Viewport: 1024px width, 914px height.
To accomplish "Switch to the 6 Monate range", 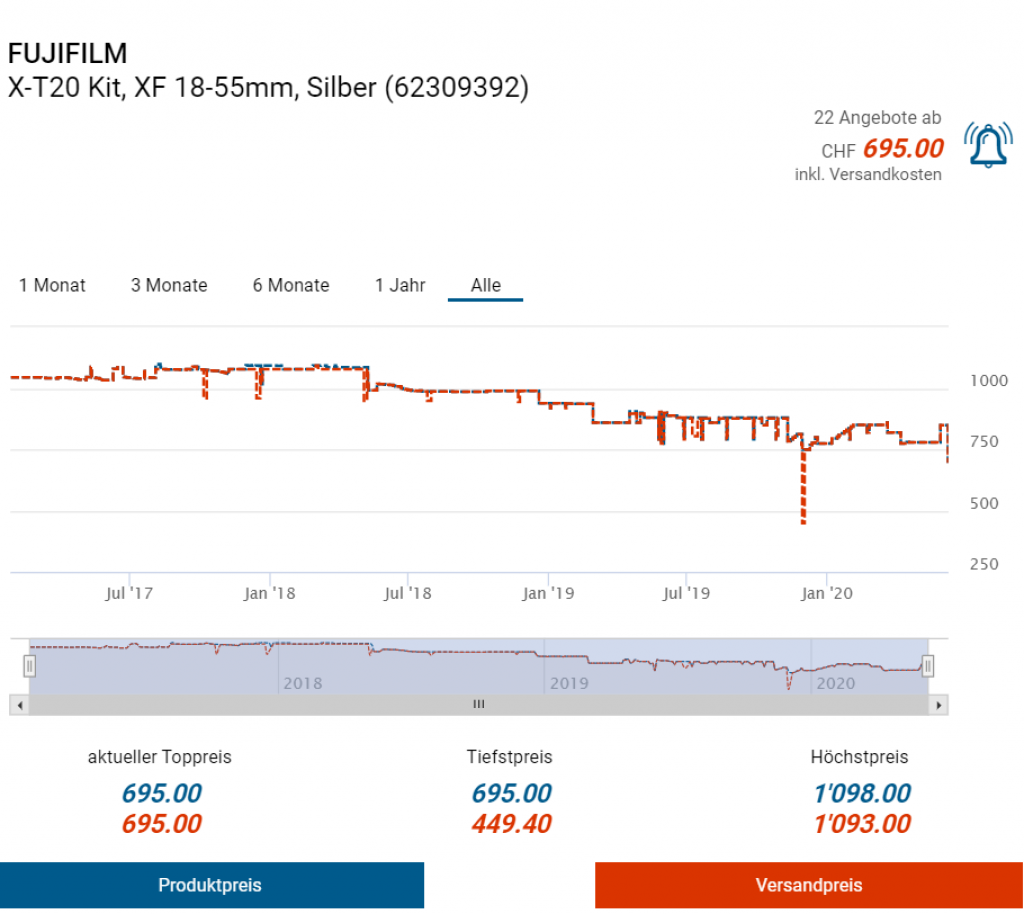I will (x=291, y=285).
